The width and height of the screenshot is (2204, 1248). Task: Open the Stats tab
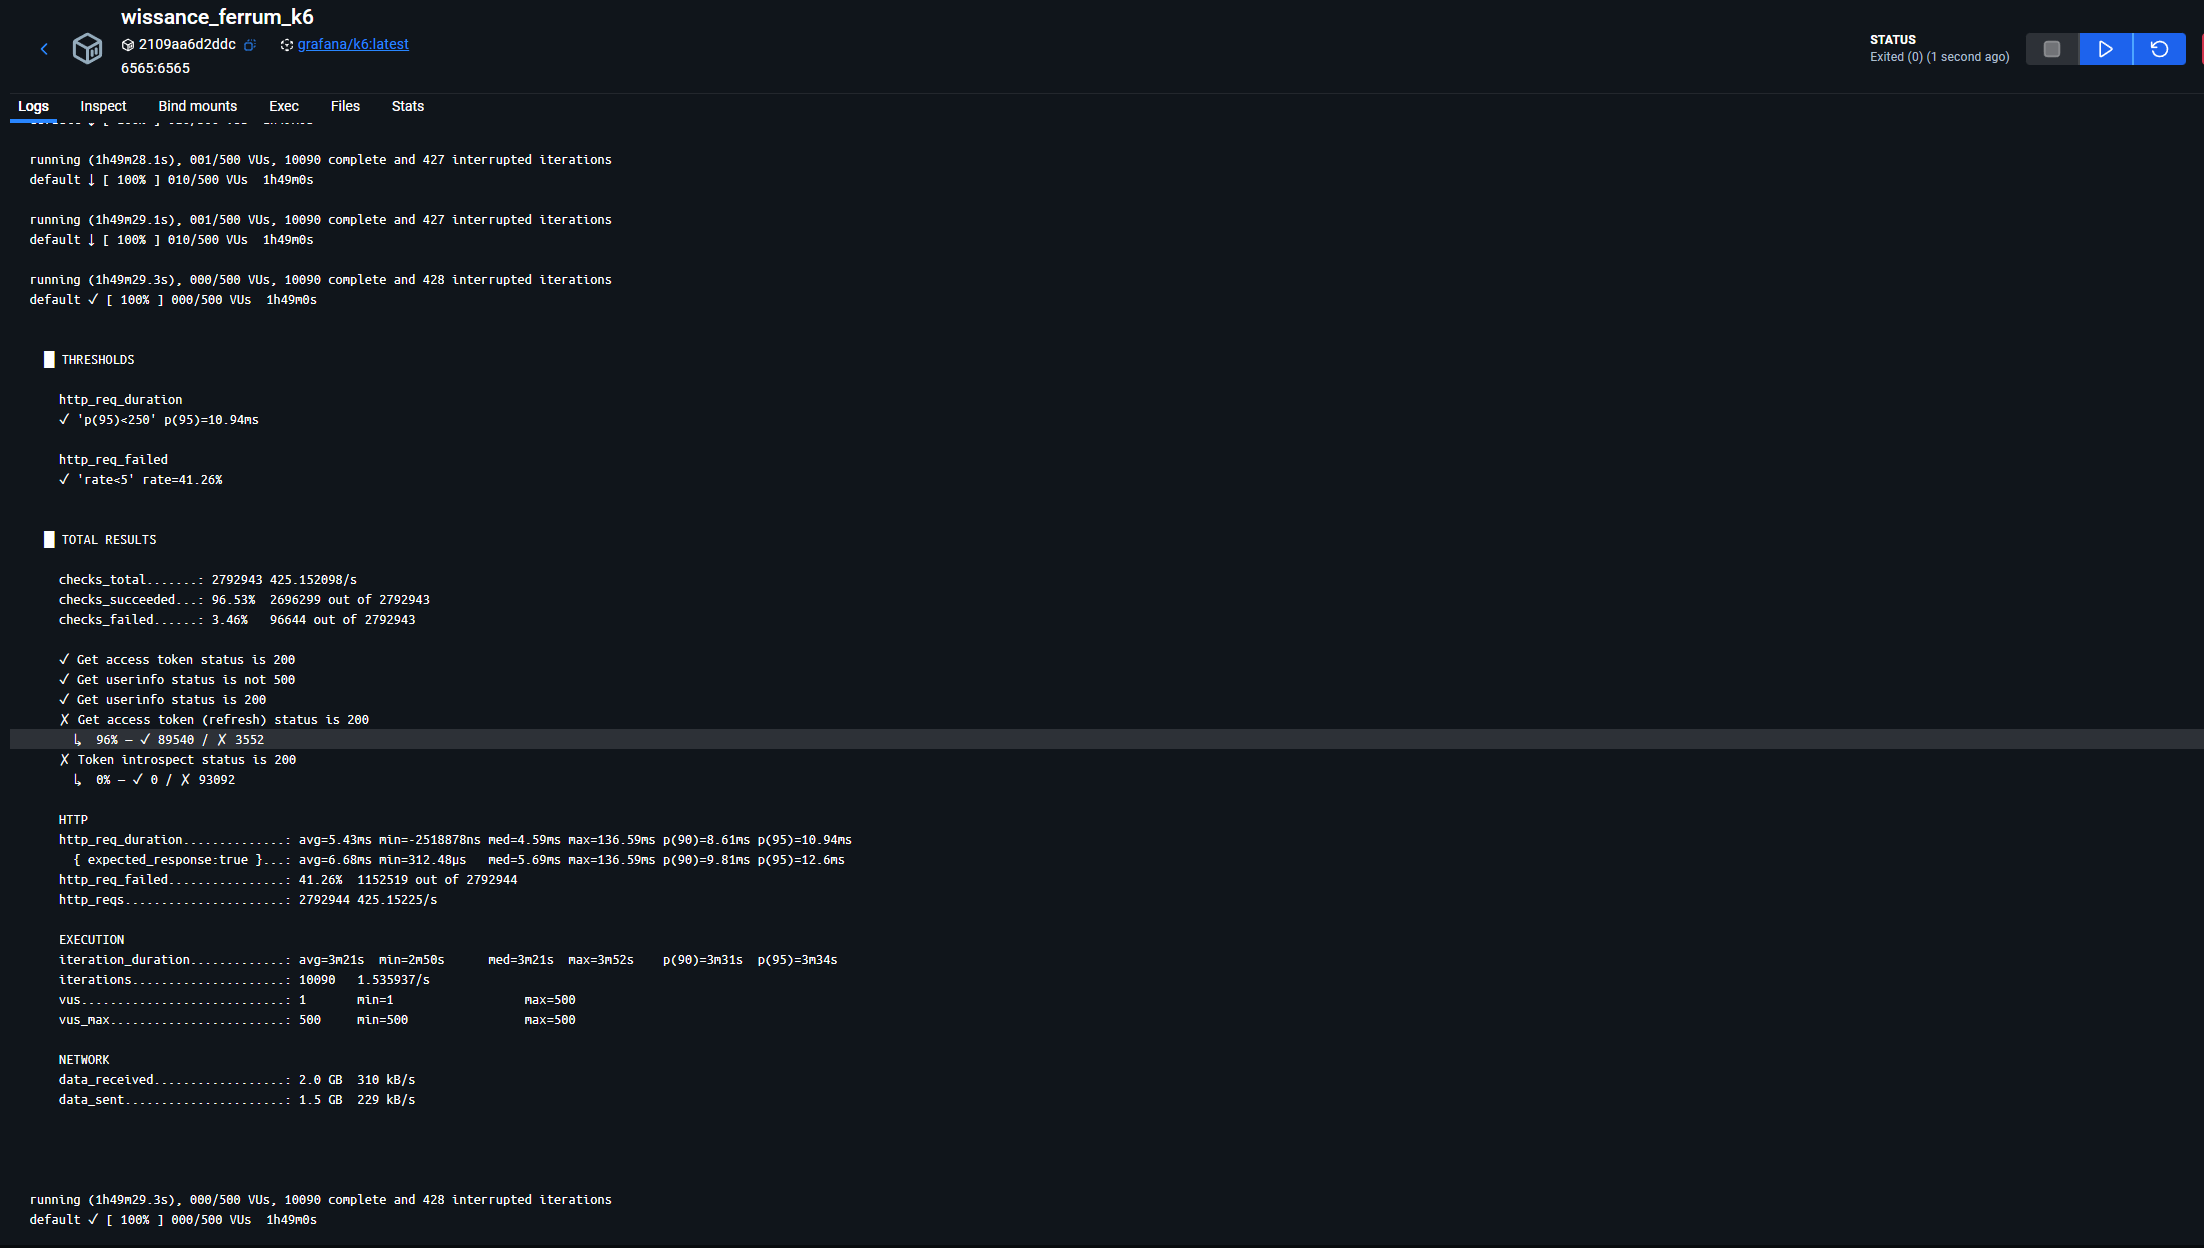point(407,106)
